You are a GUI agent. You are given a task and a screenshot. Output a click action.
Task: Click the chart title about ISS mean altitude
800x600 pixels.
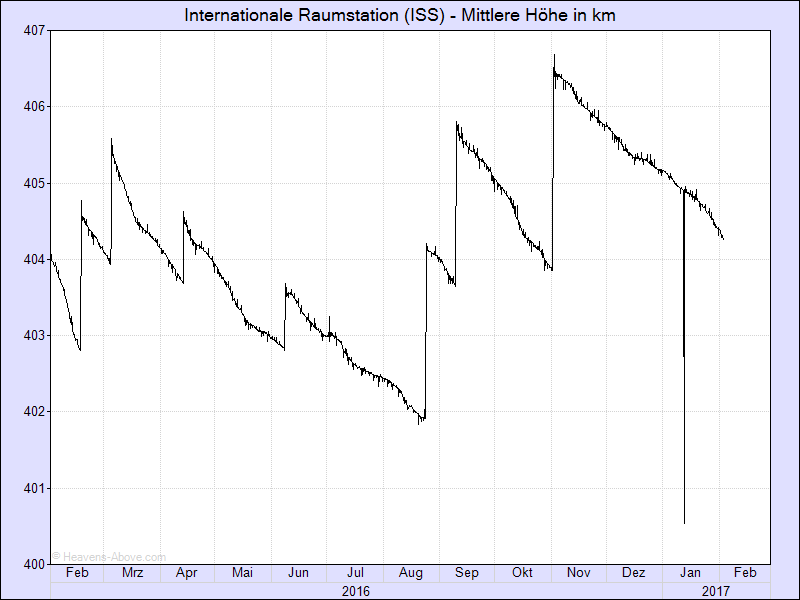coord(400,15)
